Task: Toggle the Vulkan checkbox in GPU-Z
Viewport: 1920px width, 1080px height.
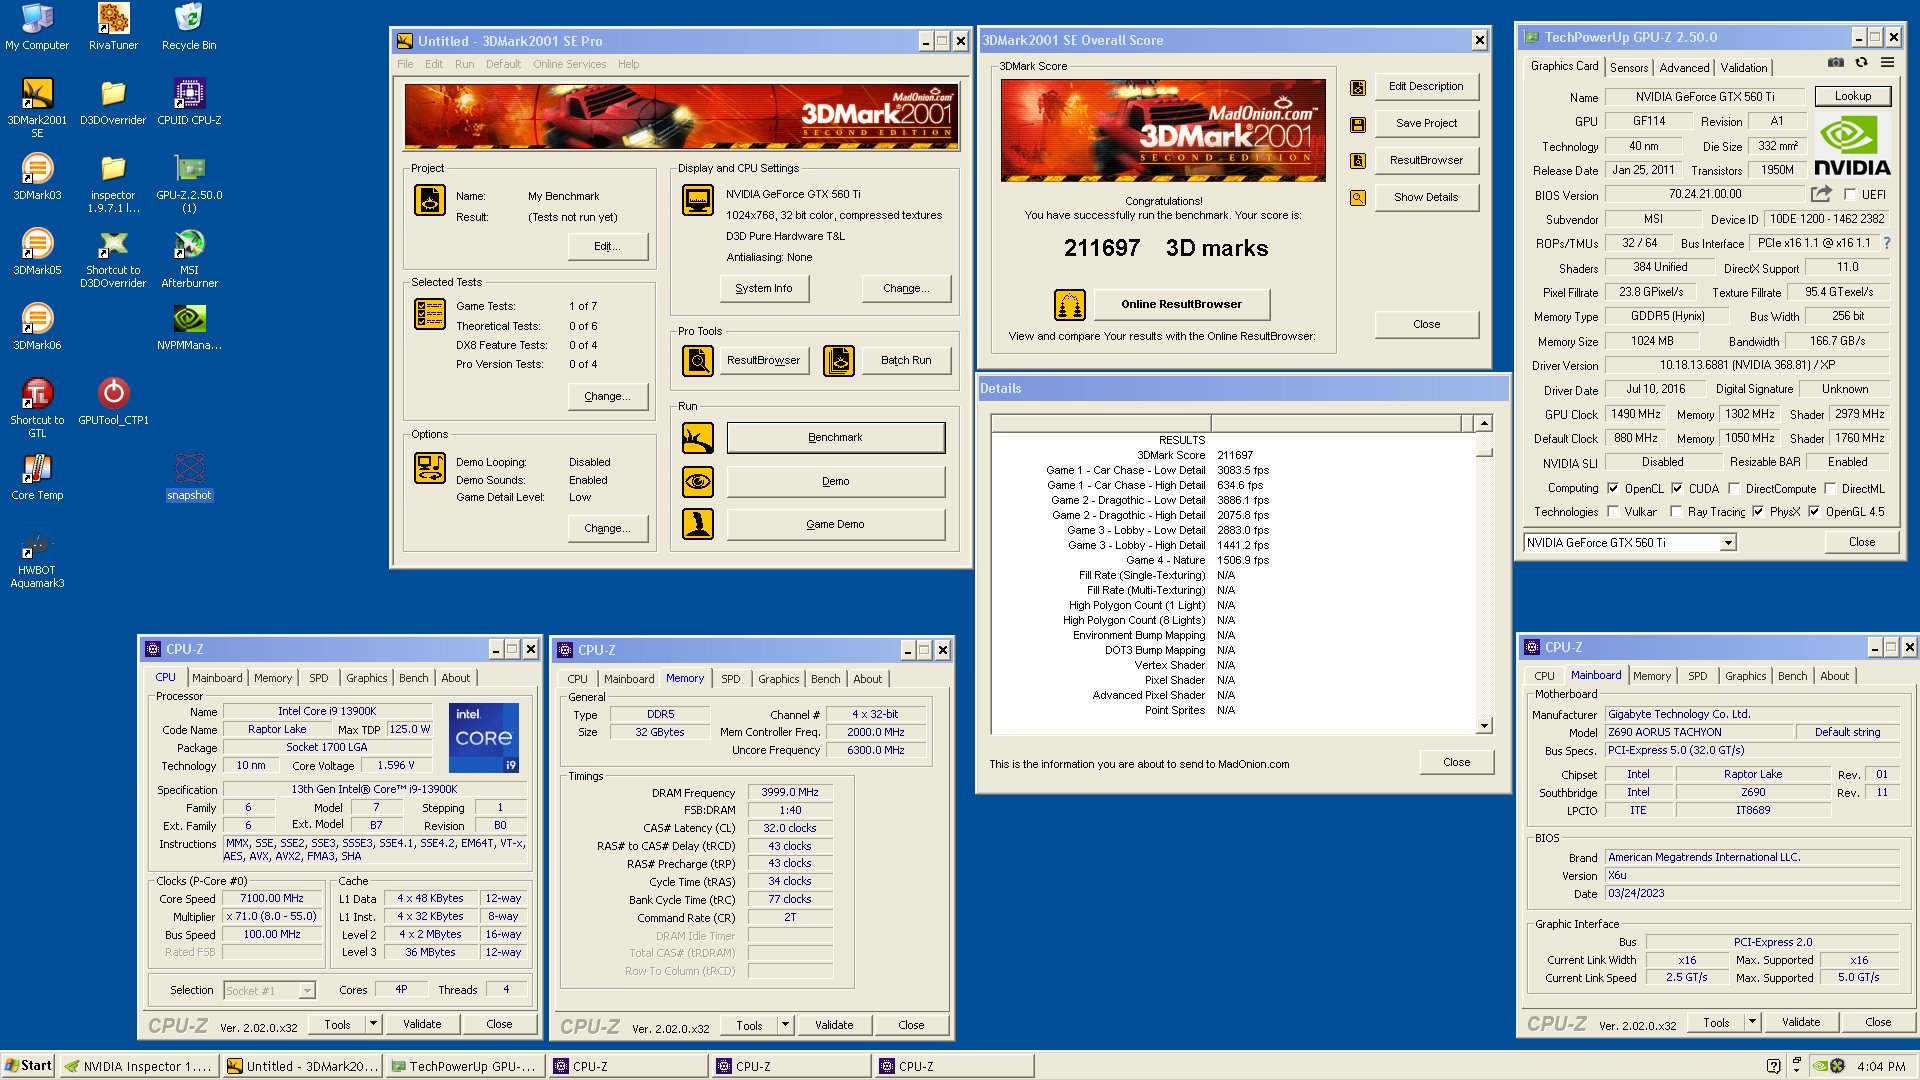Action: point(1613,512)
